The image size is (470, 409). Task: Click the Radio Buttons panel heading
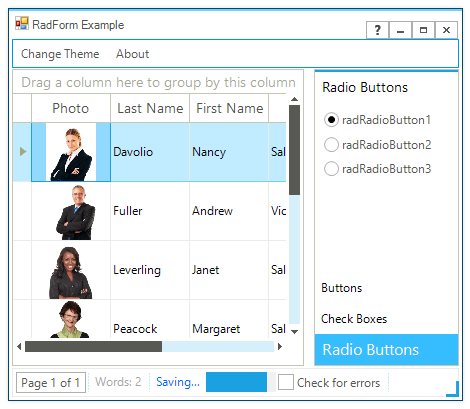tap(365, 87)
